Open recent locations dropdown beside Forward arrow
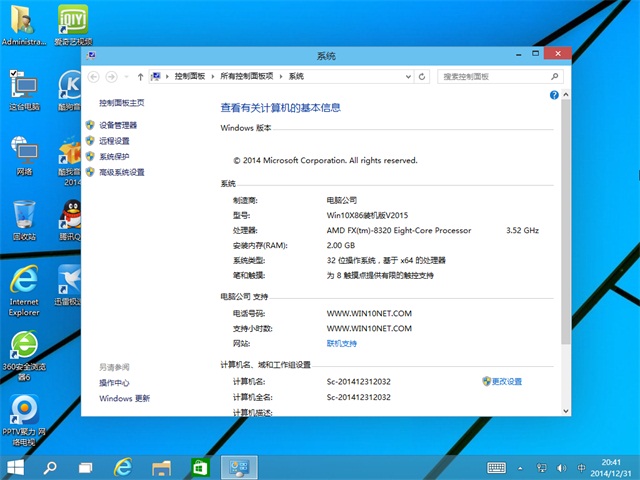 pyautogui.click(x=126, y=76)
